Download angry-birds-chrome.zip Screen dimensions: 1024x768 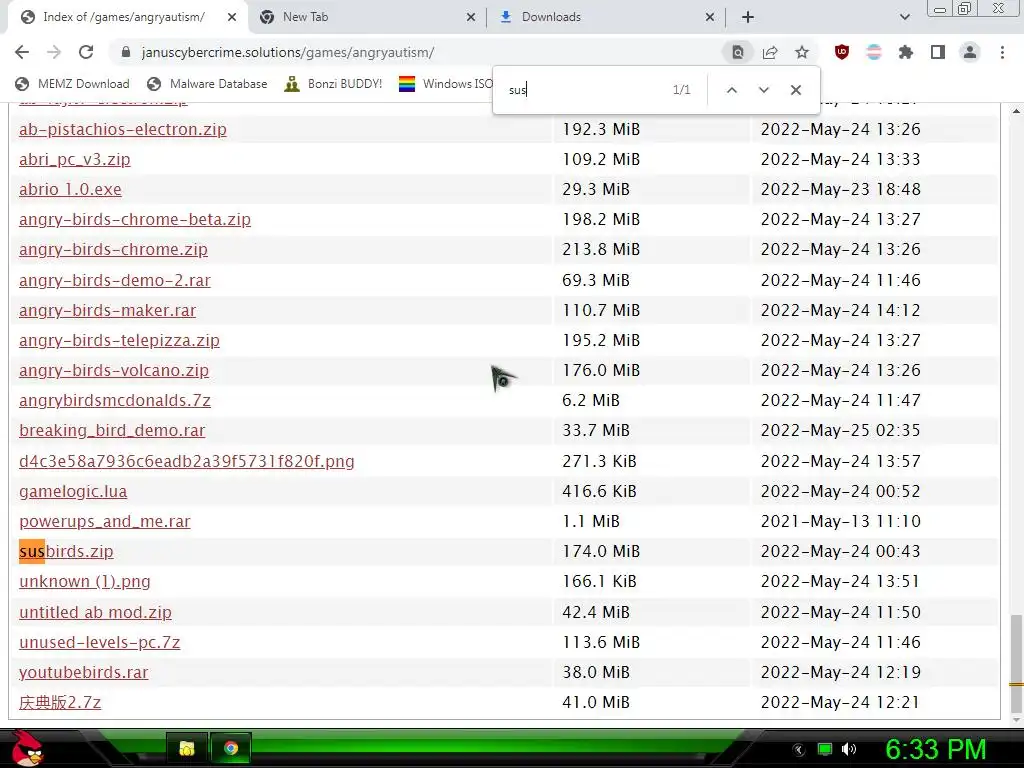click(x=113, y=249)
